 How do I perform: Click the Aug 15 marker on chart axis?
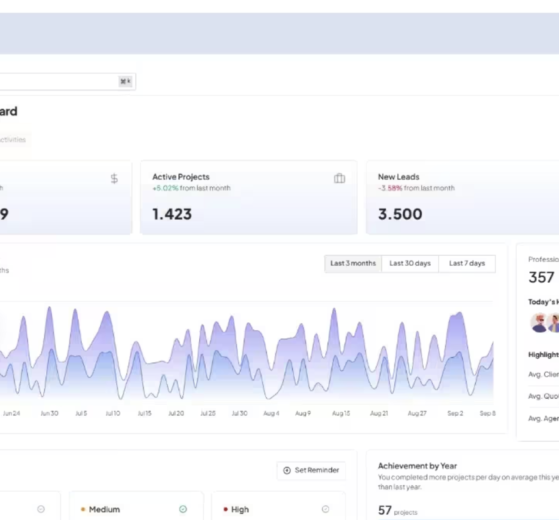click(341, 413)
